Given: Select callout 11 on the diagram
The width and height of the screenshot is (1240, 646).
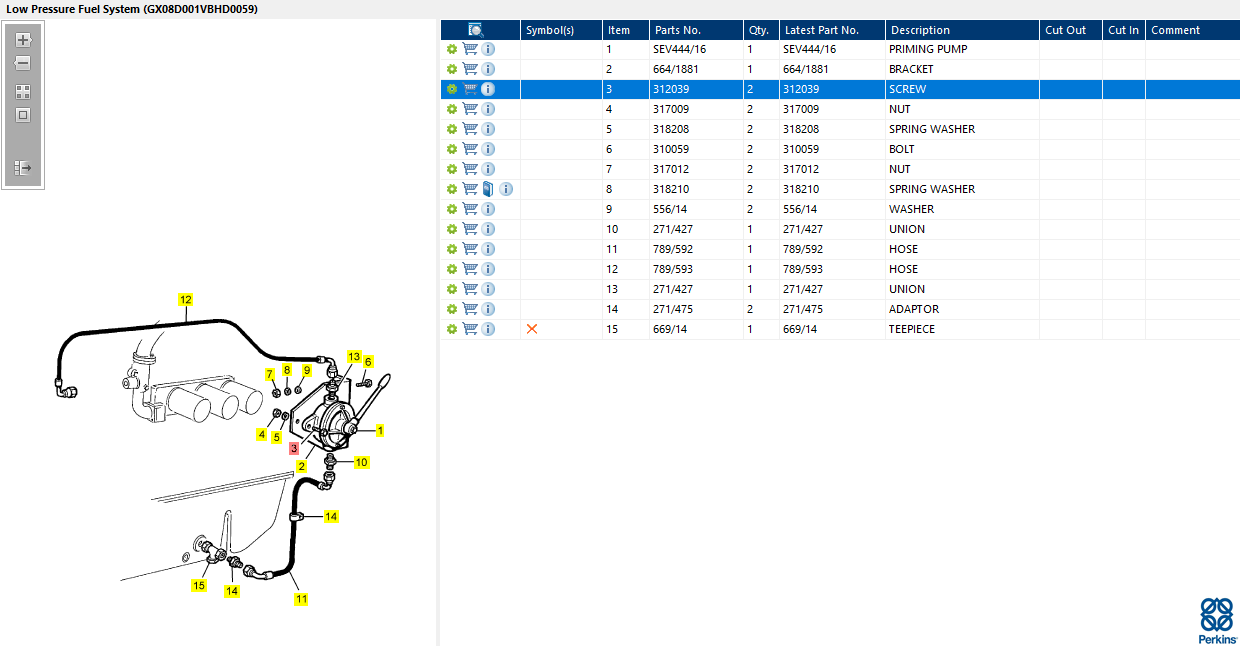Looking at the screenshot, I should 301,599.
